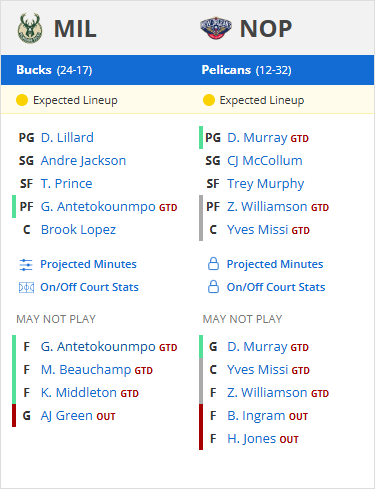375x489 pixels.
Task: View Brook Lopez at center
Action: coord(78,230)
